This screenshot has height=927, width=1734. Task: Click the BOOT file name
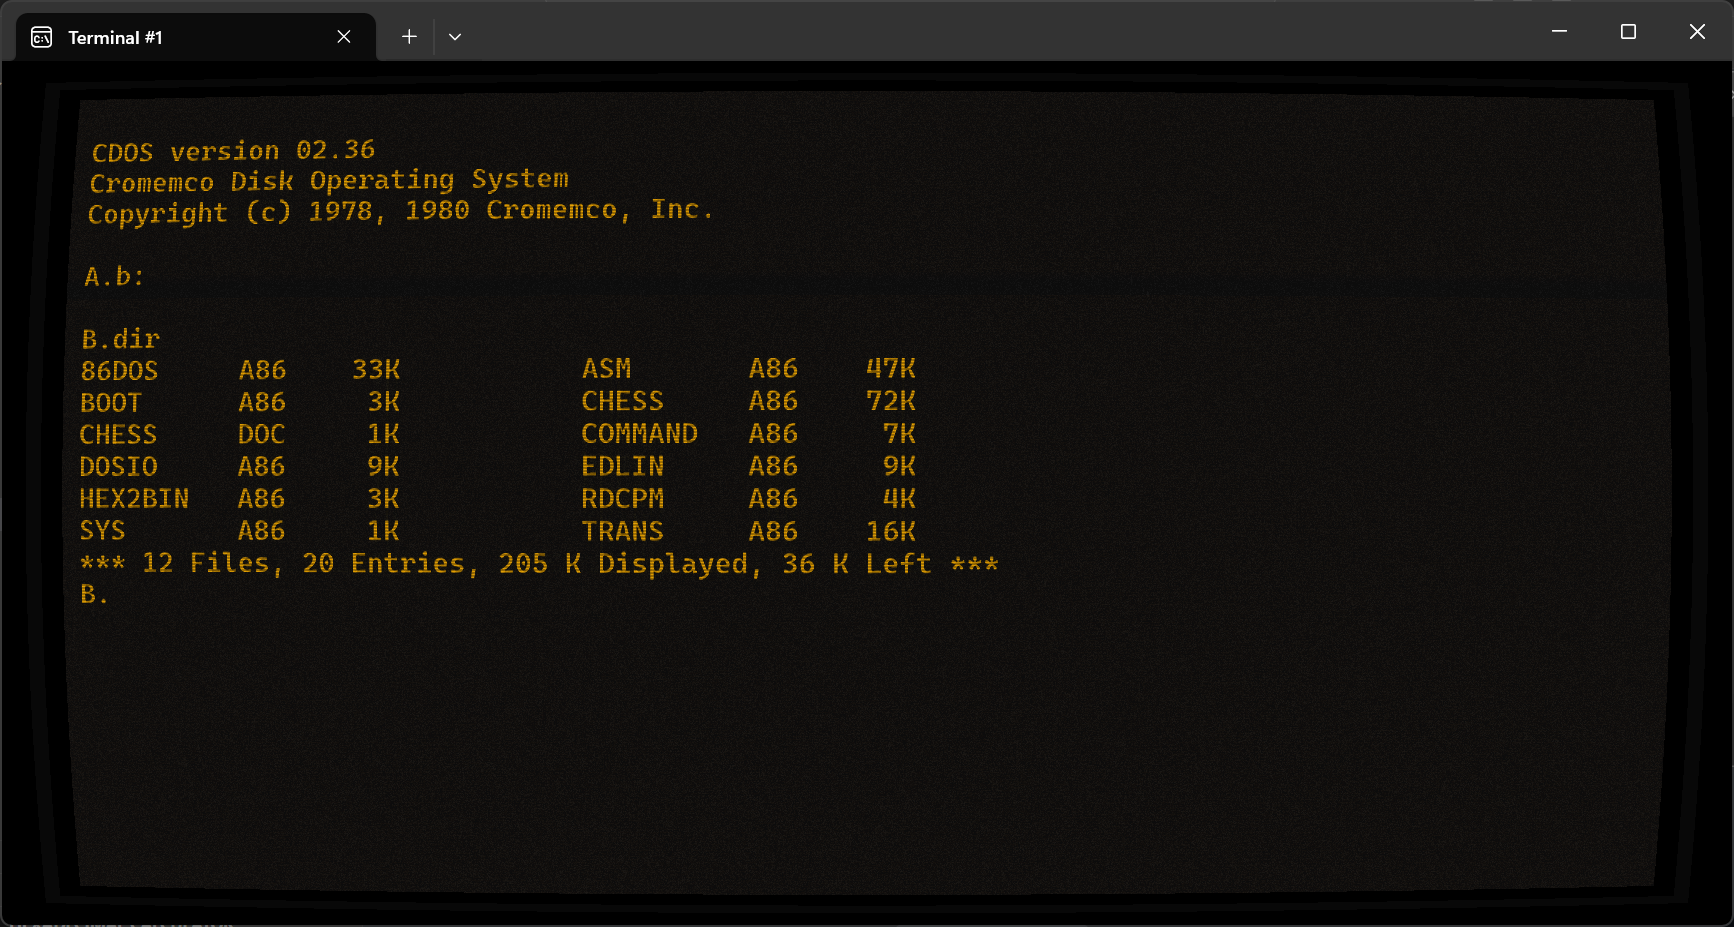click(111, 402)
